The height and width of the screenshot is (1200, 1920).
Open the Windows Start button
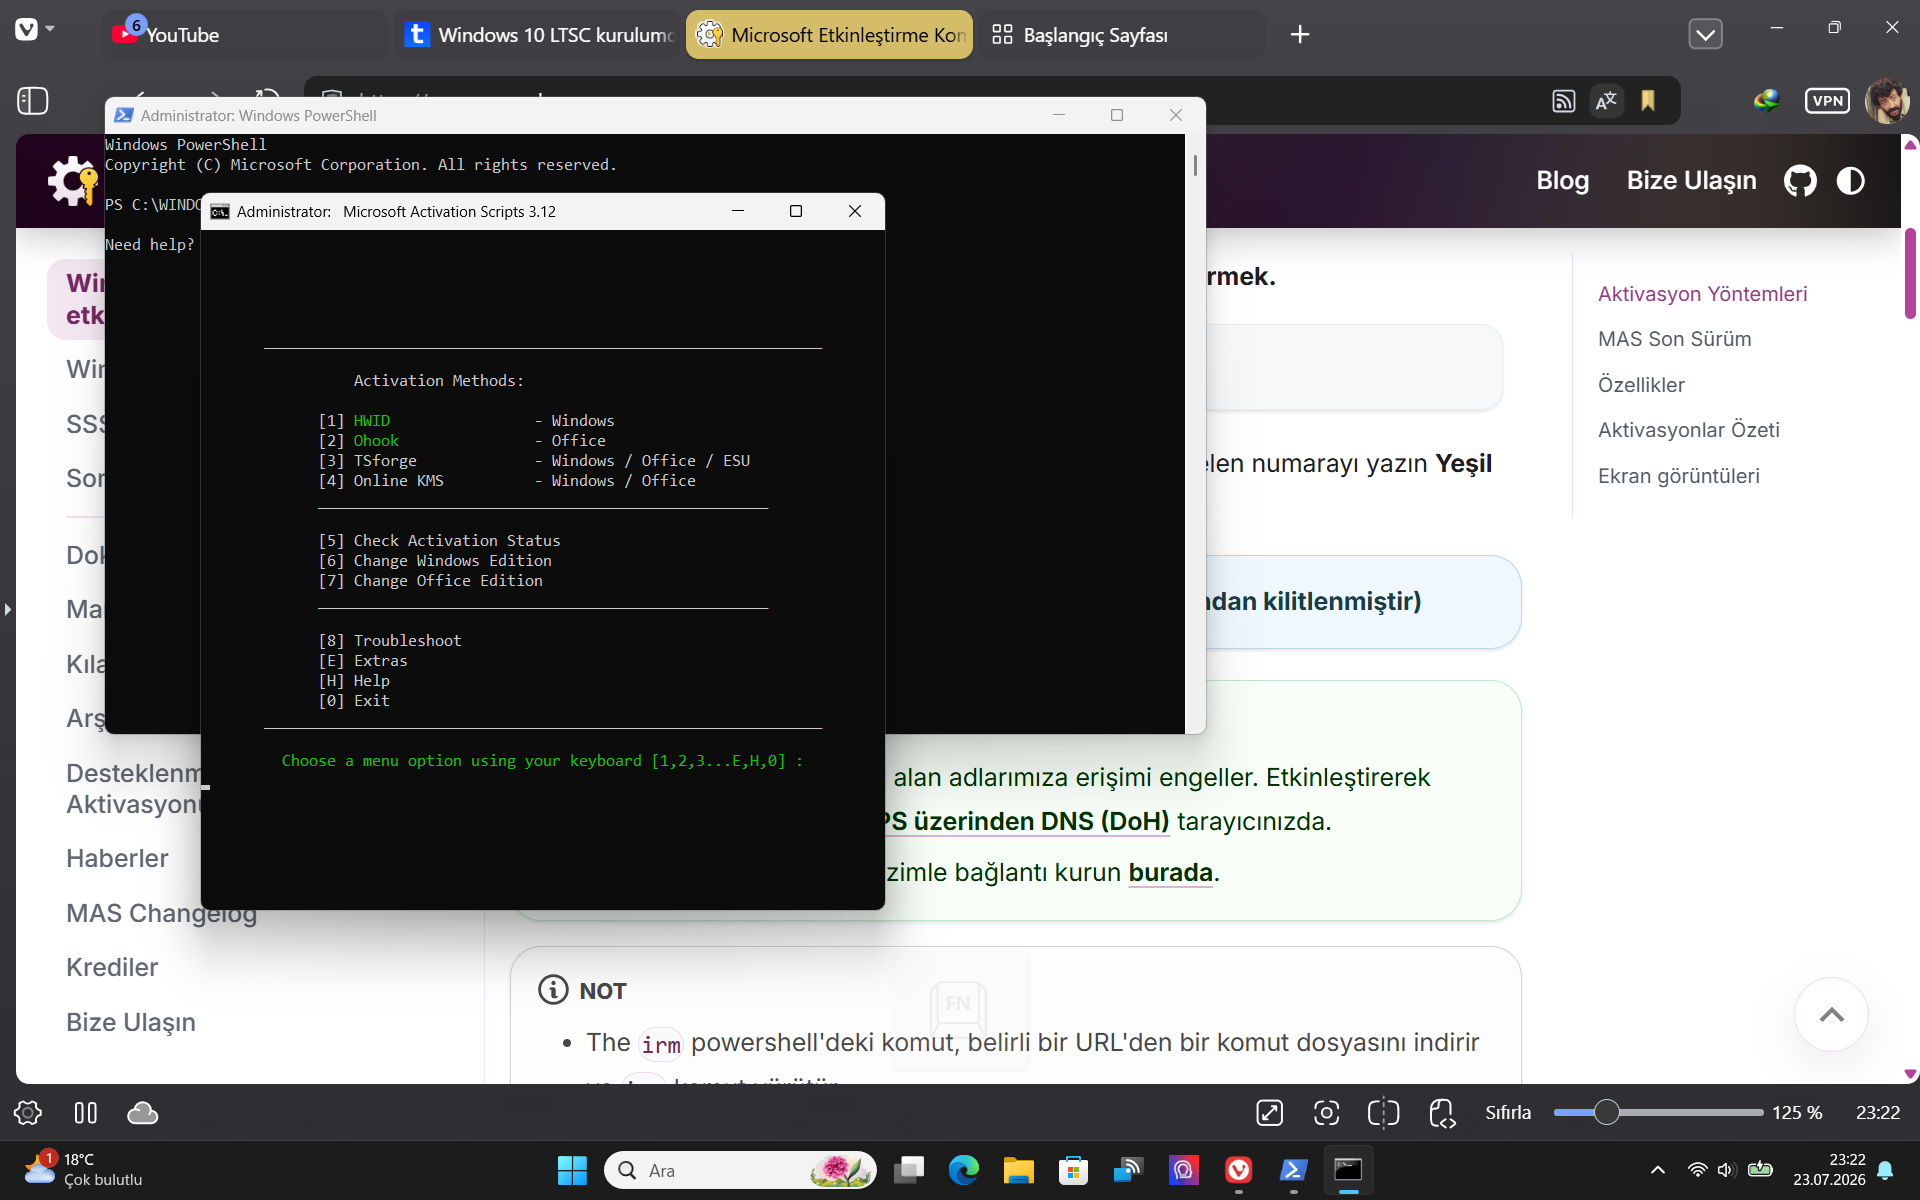click(572, 1170)
